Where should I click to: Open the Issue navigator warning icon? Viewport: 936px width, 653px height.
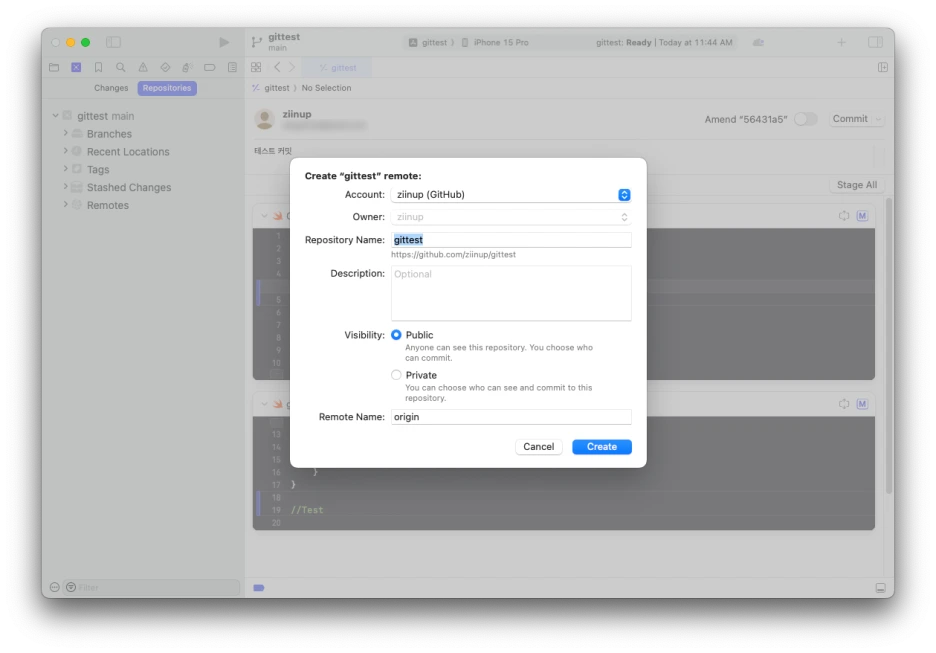pyautogui.click(x=143, y=67)
